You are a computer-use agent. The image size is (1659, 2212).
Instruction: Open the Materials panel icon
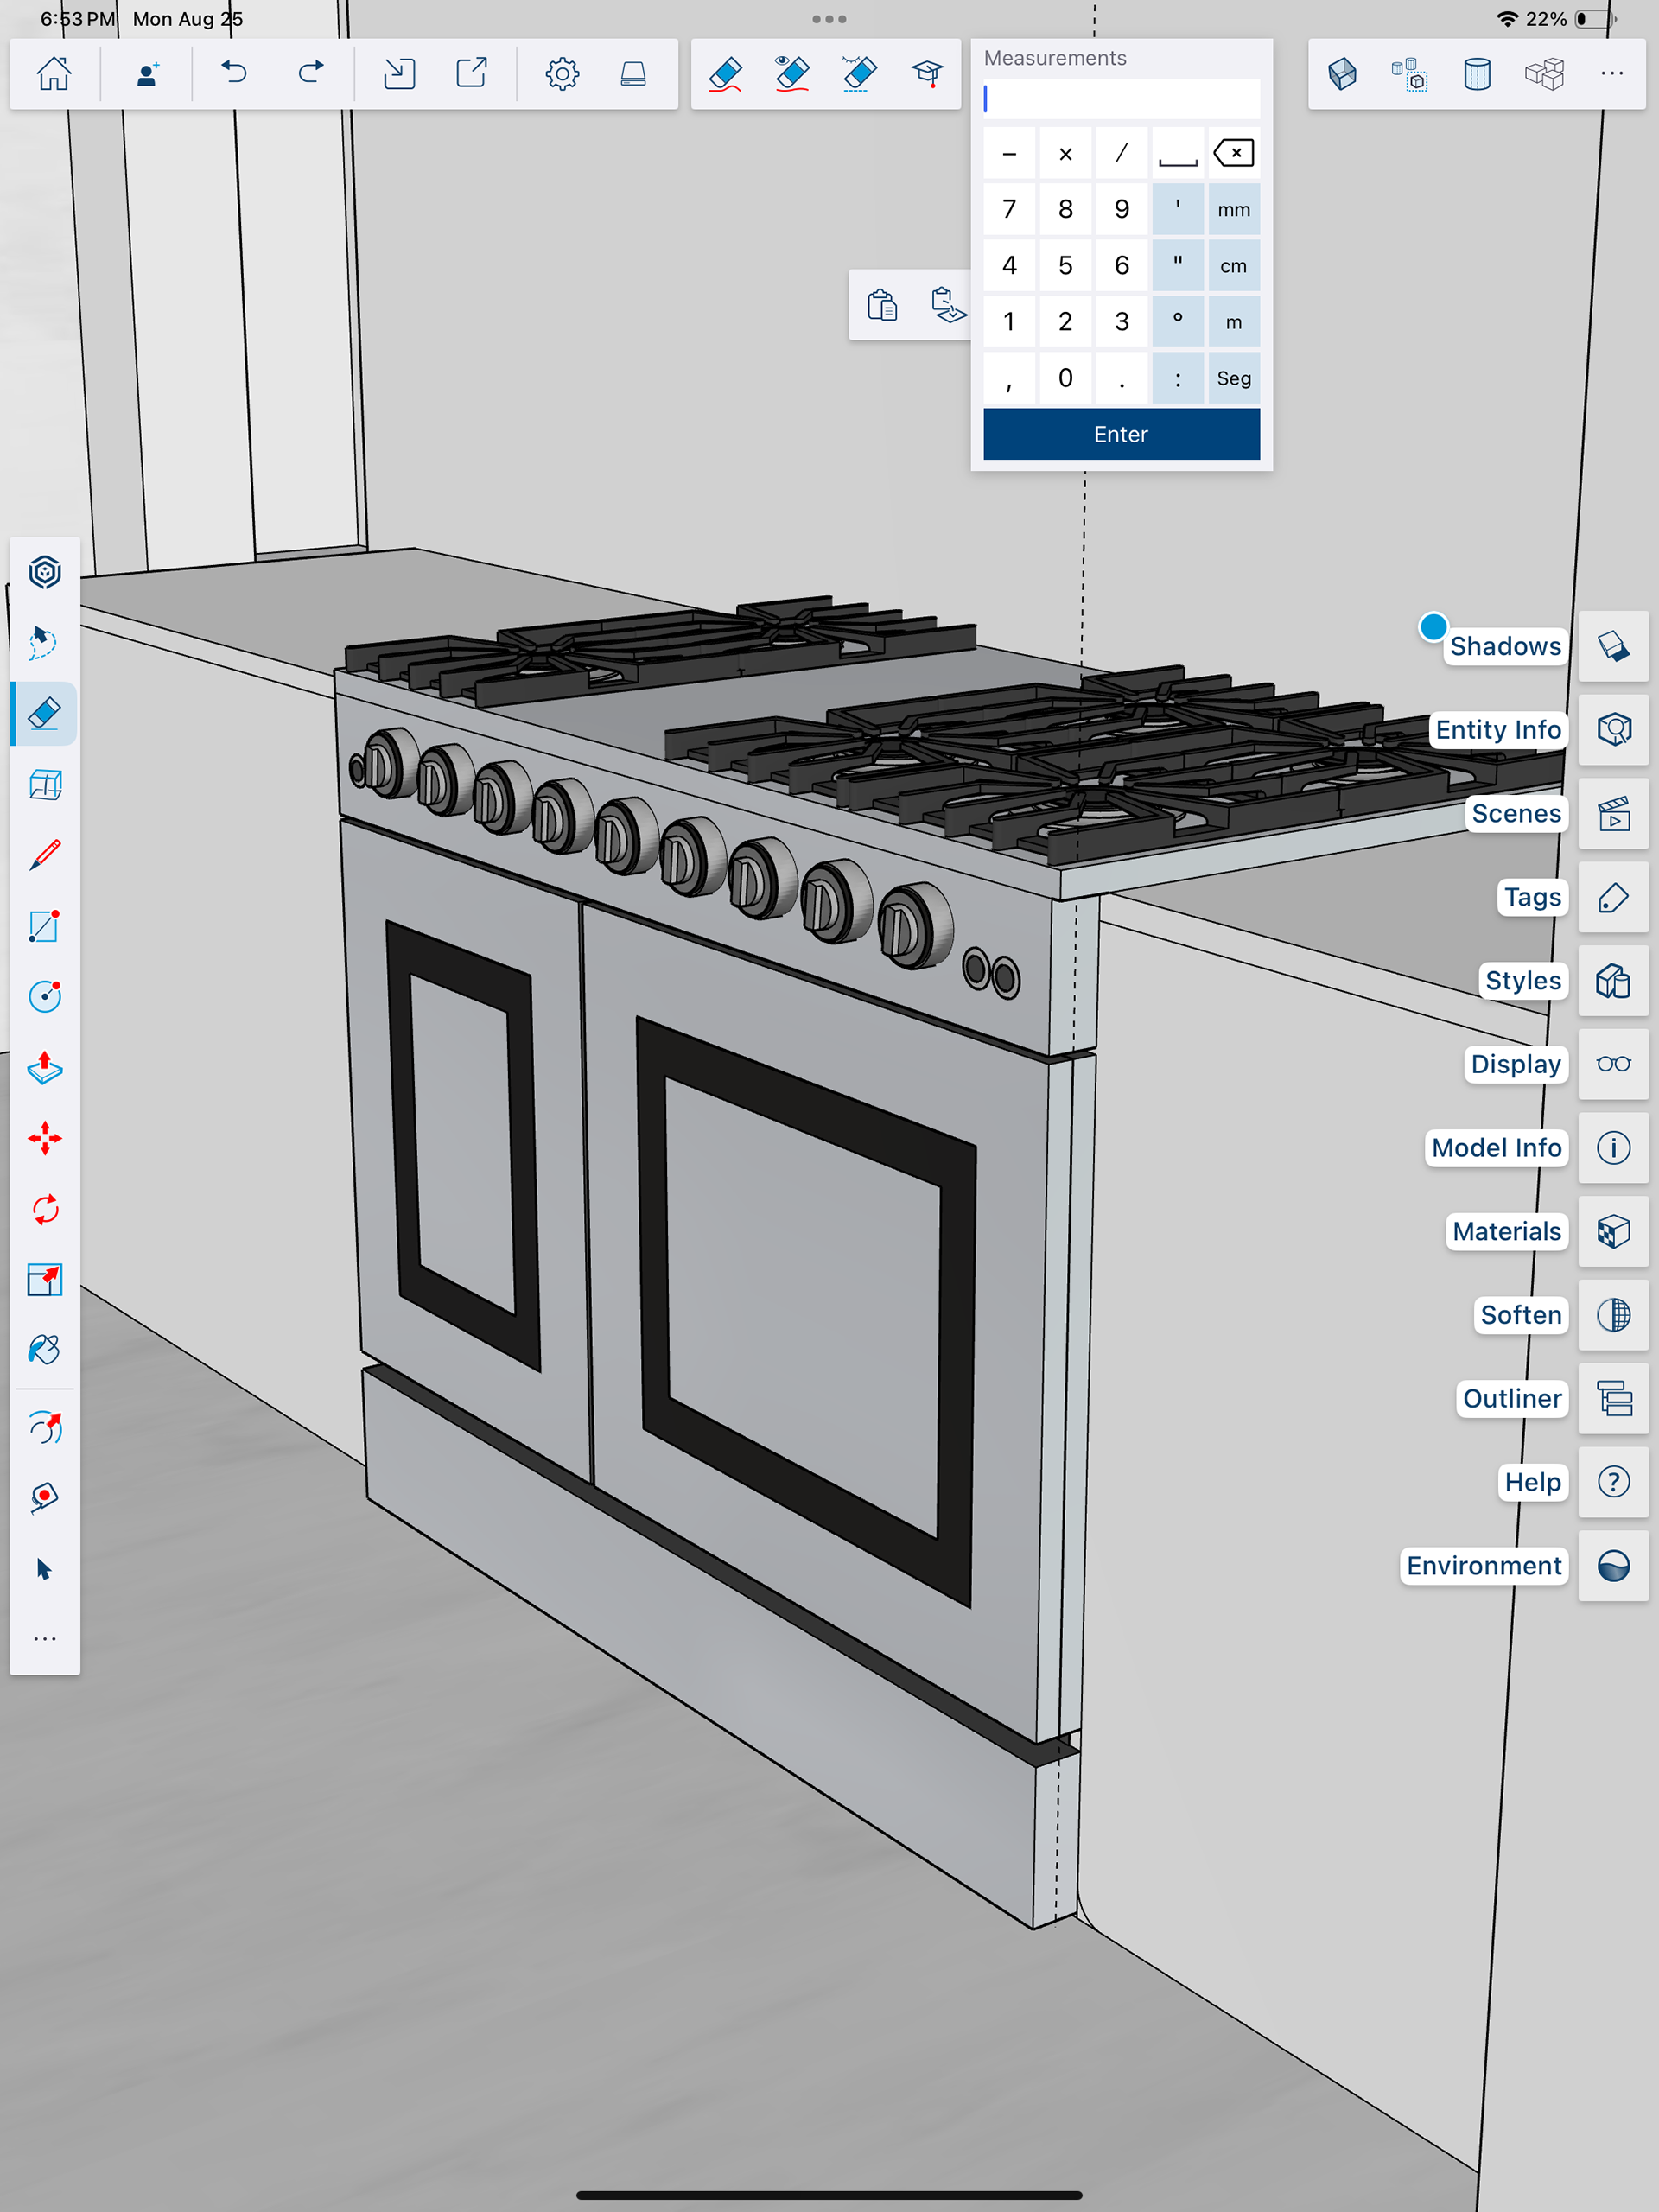(x=1613, y=1231)
